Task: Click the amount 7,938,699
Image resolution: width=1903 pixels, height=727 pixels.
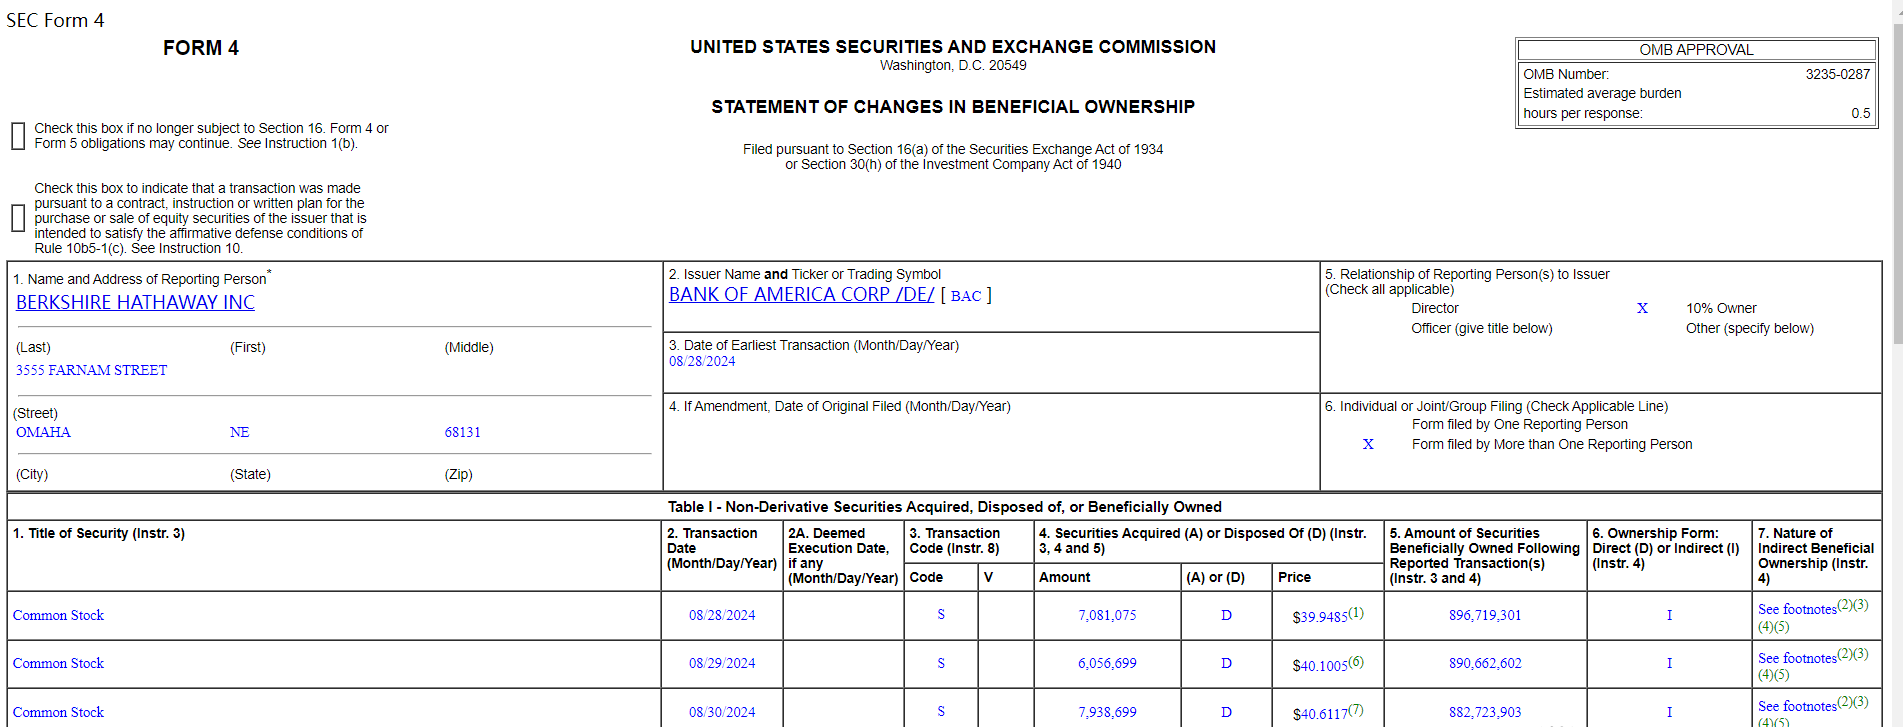Action: point(1107,712)
